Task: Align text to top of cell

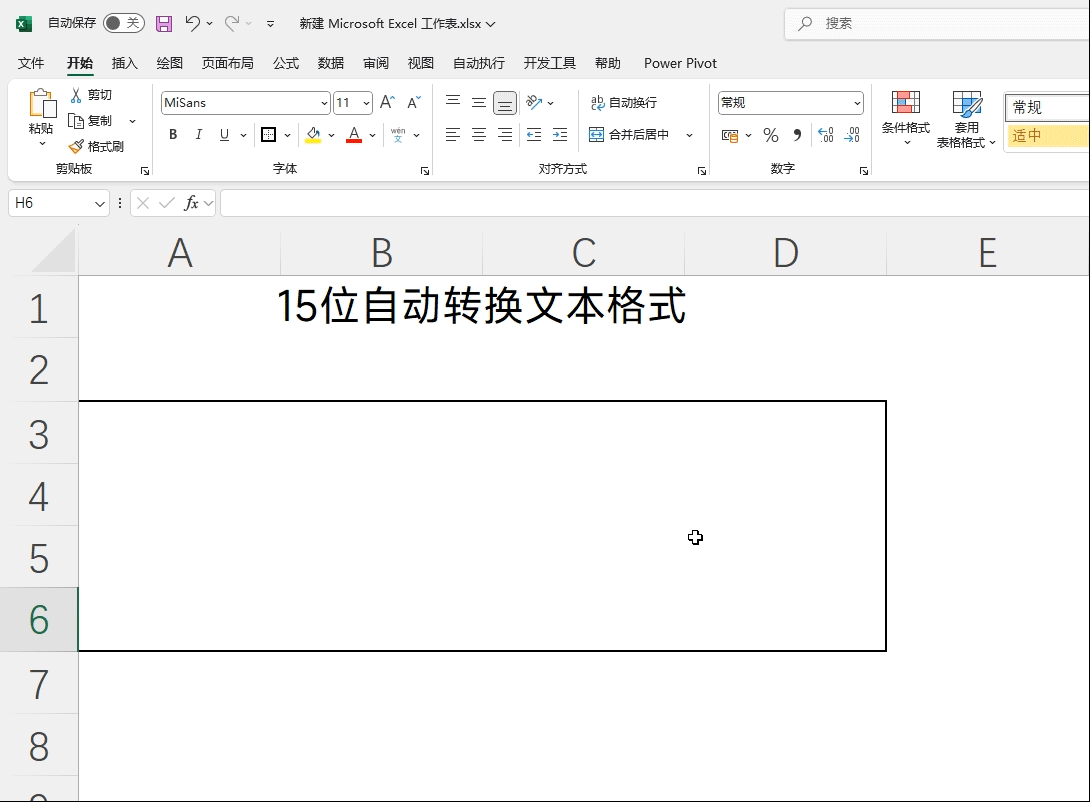Action: (453, 103)
